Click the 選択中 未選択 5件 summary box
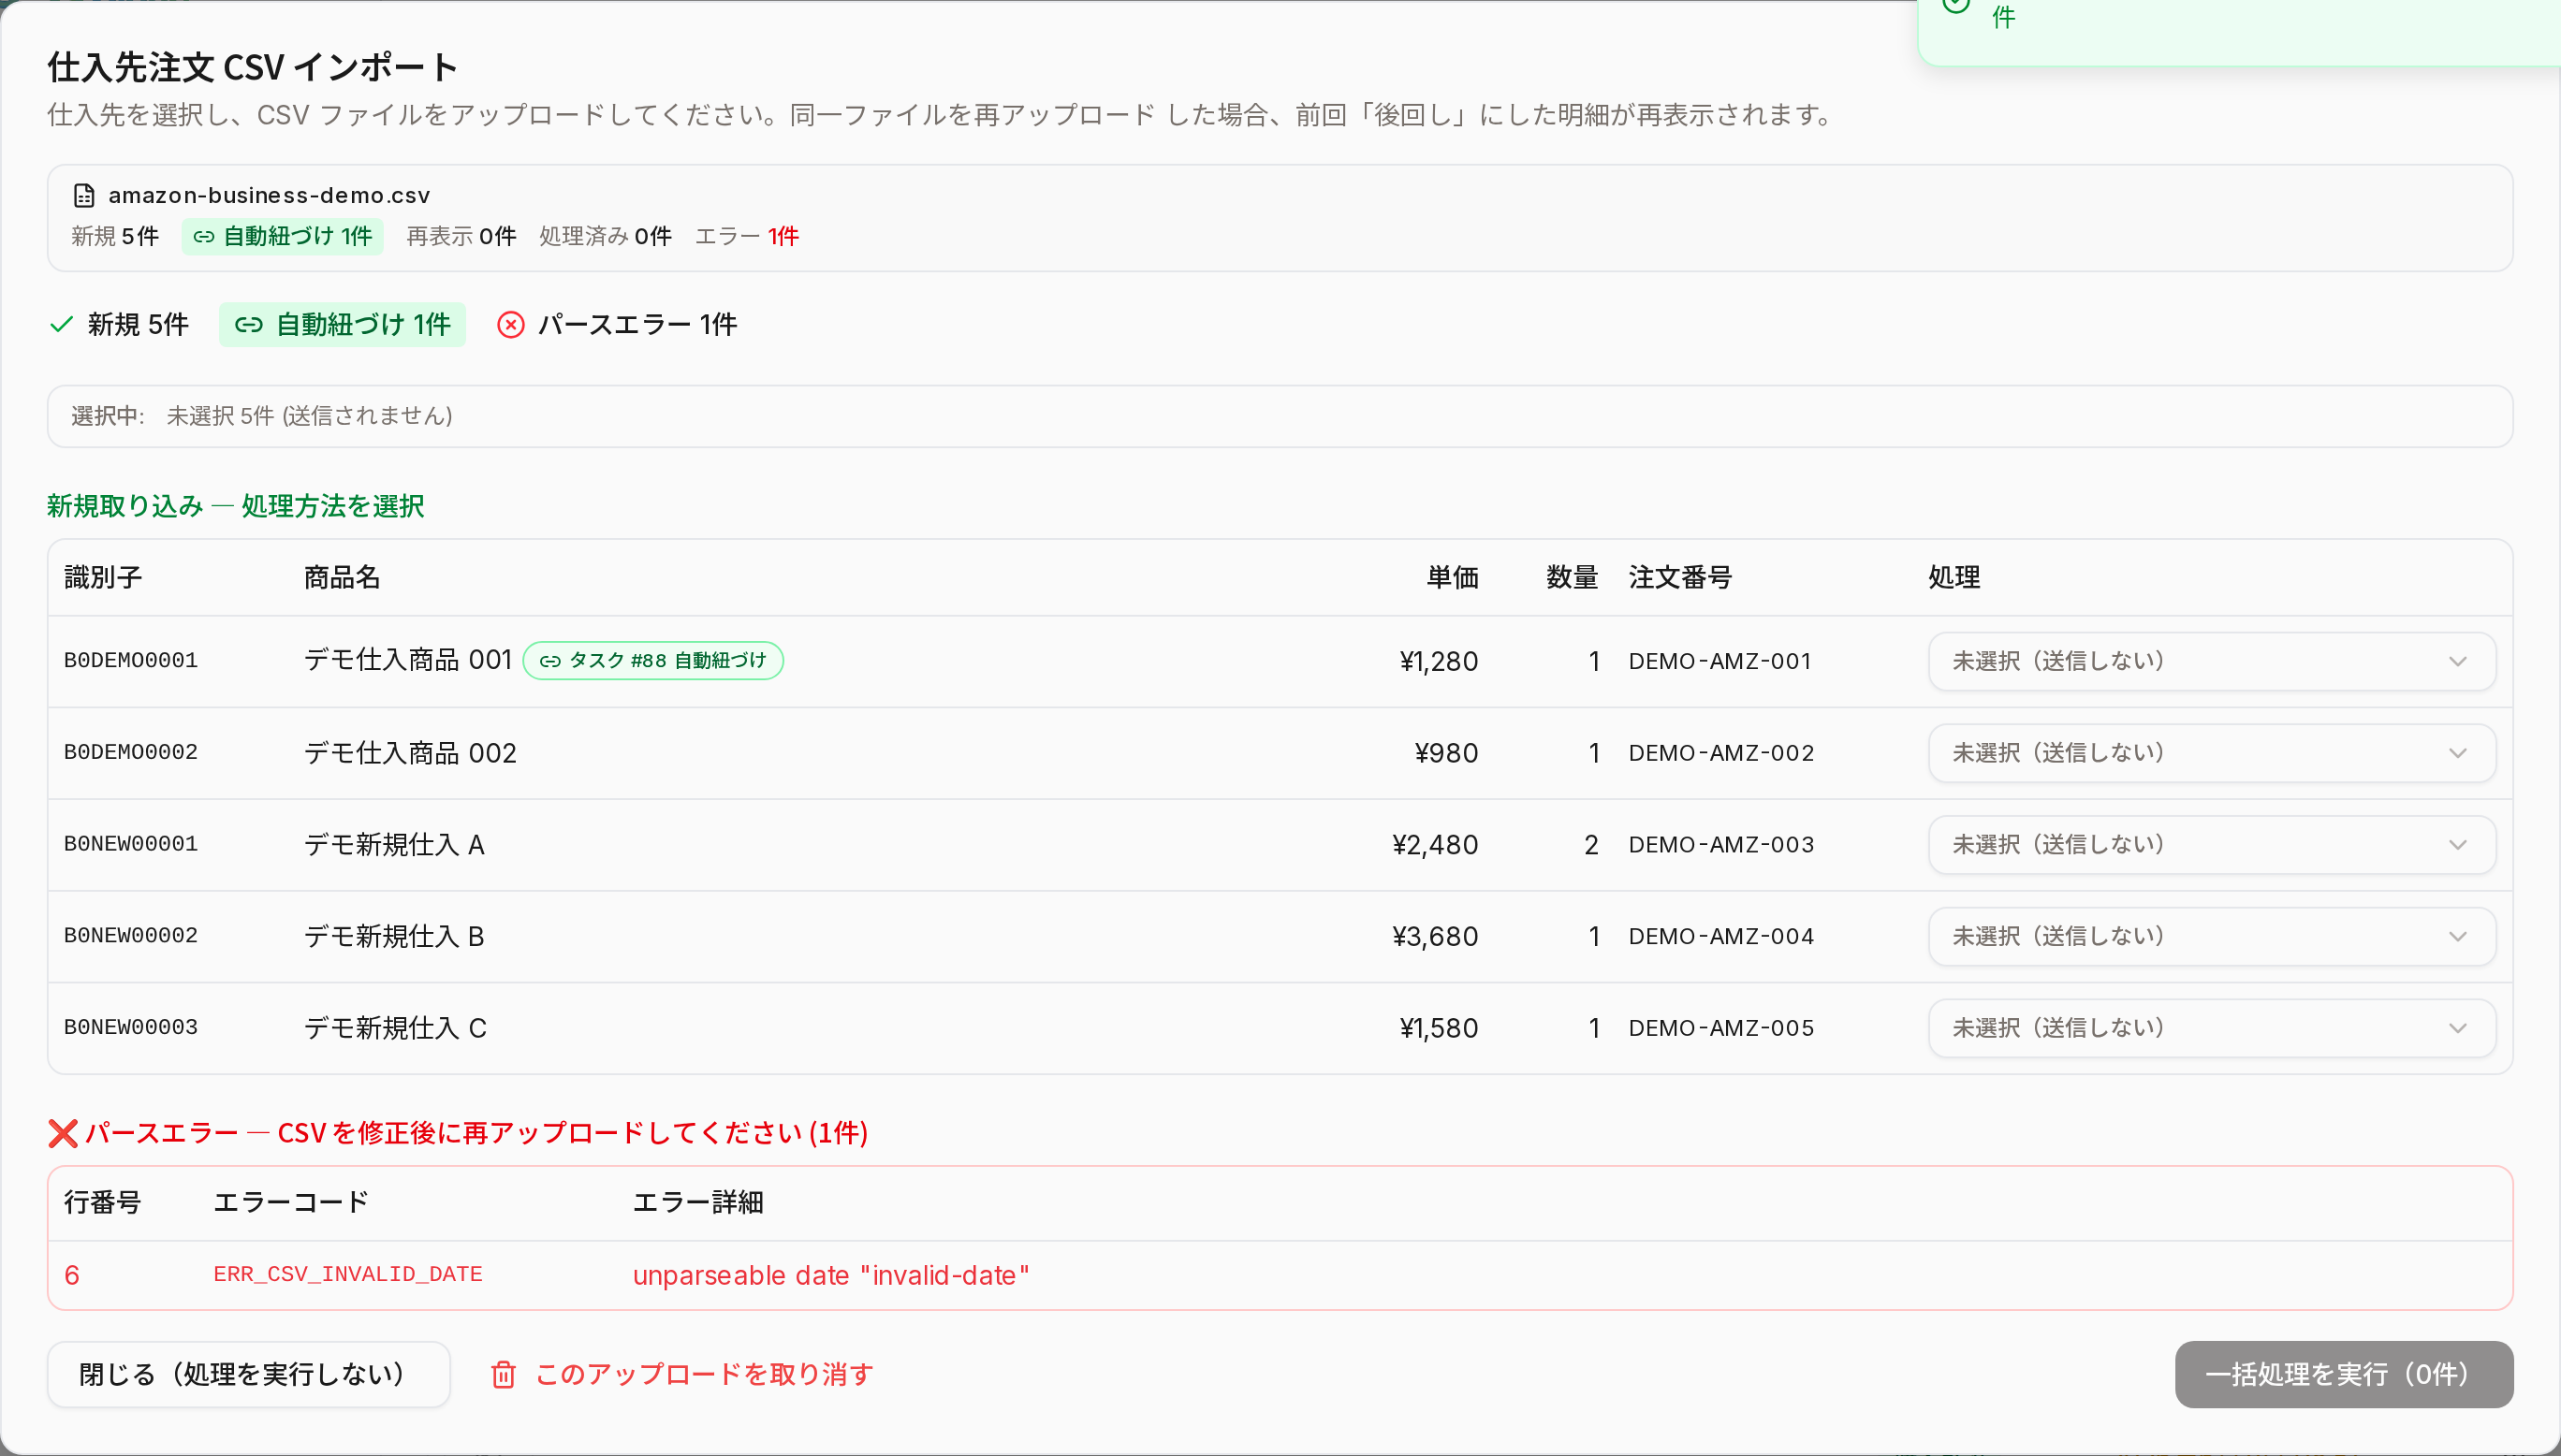 (x=1280, y=417)
